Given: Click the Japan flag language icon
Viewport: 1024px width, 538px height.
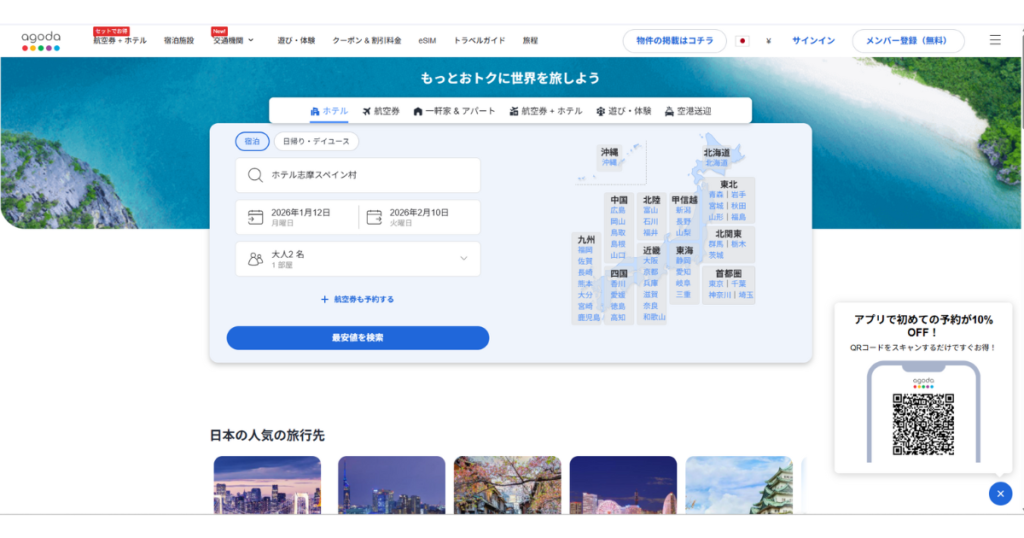Looking at the screenshot, I should point(742,41).
